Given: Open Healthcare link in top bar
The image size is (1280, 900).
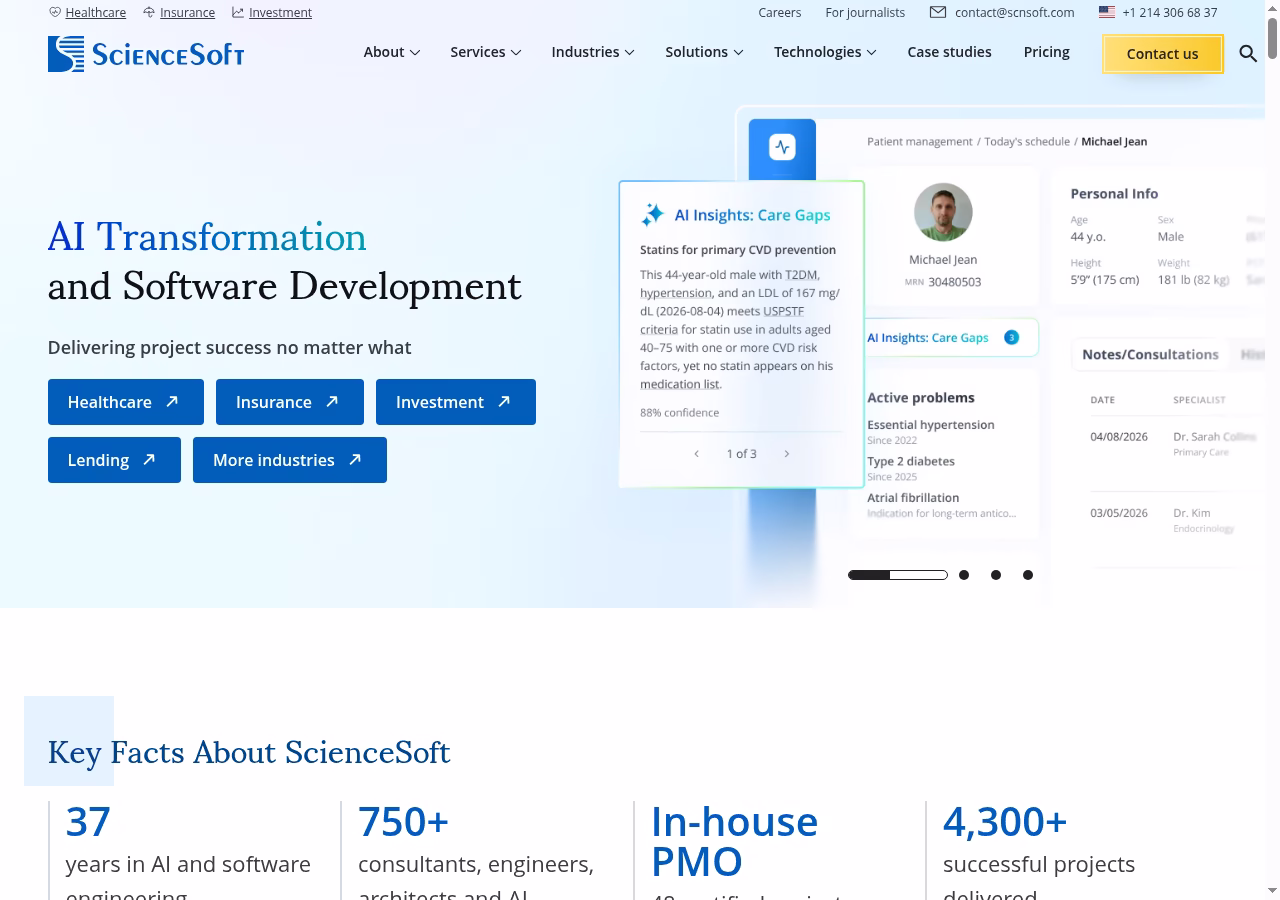Looking at the screenshot, I should point(96,12).
